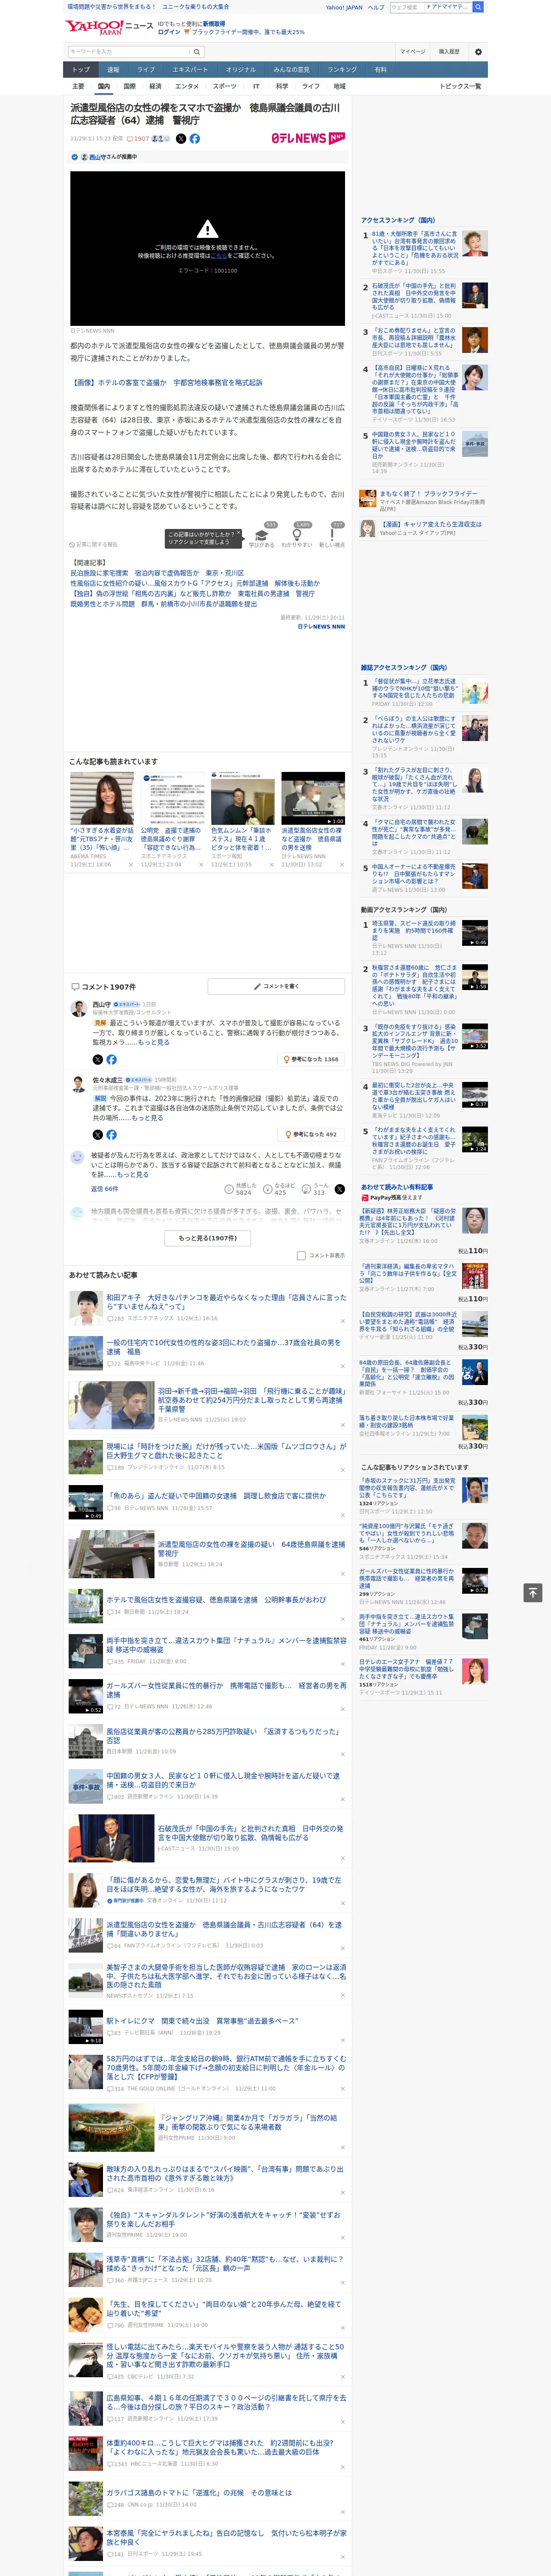The width and height of the screenshot is (551, 2576).
Task: Share 西山守's comment on X
Action: pos(97,1059)
